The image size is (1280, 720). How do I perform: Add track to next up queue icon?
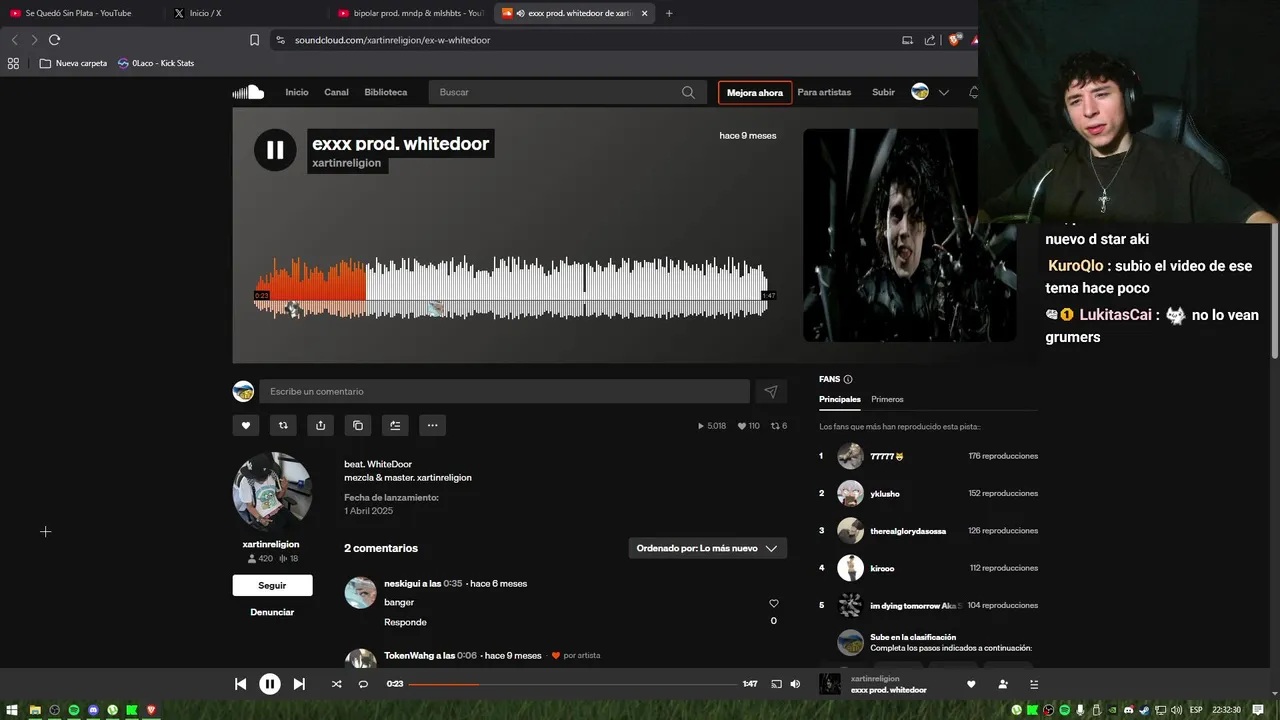pos(395,425)
